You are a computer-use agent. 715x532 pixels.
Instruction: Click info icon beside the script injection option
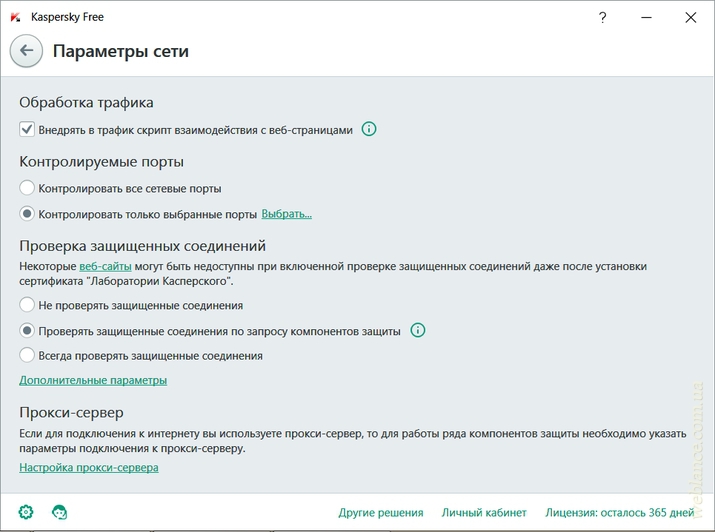pyautogui.click(x=369, y=129)
